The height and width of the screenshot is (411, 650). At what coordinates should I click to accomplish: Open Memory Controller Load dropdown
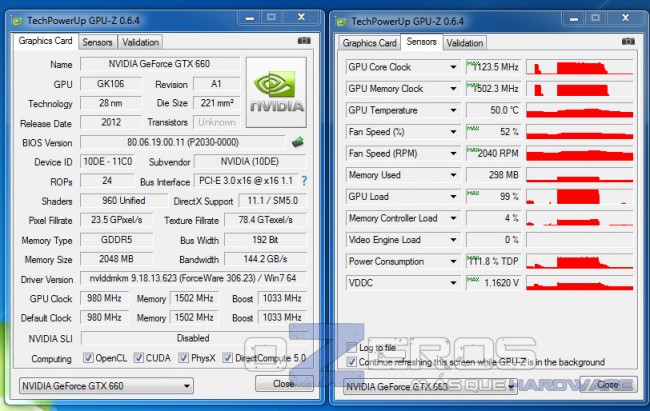click(x=454, y=218)
